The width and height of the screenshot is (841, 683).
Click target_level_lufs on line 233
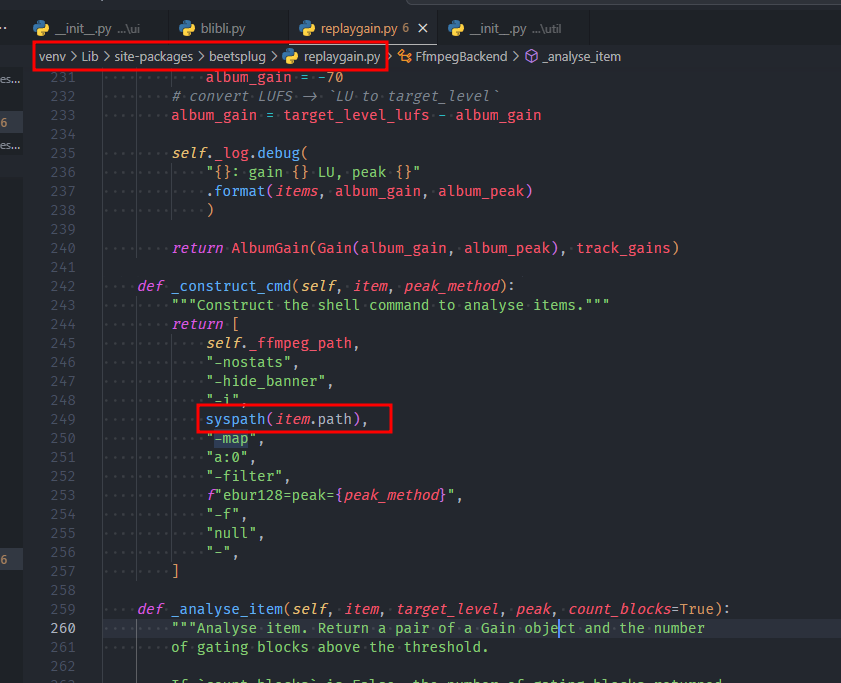(x=356, y=115)
